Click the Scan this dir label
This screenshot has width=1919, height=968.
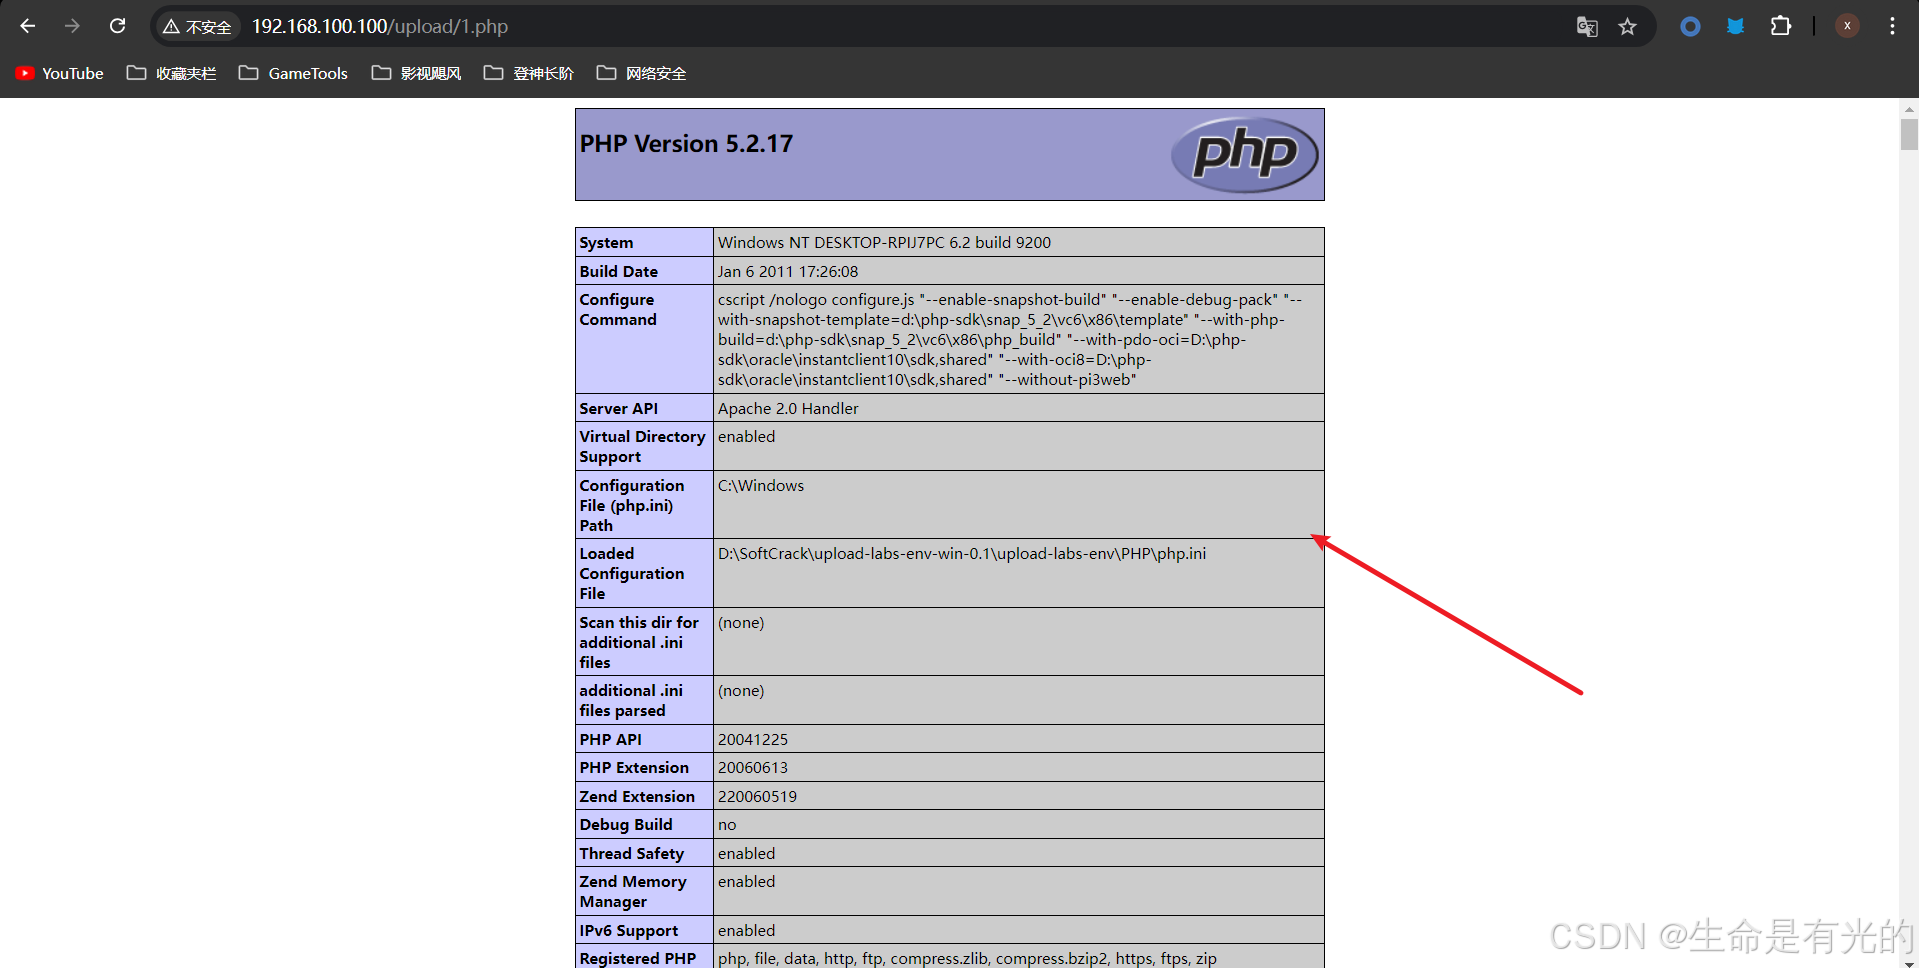(639, 642)
